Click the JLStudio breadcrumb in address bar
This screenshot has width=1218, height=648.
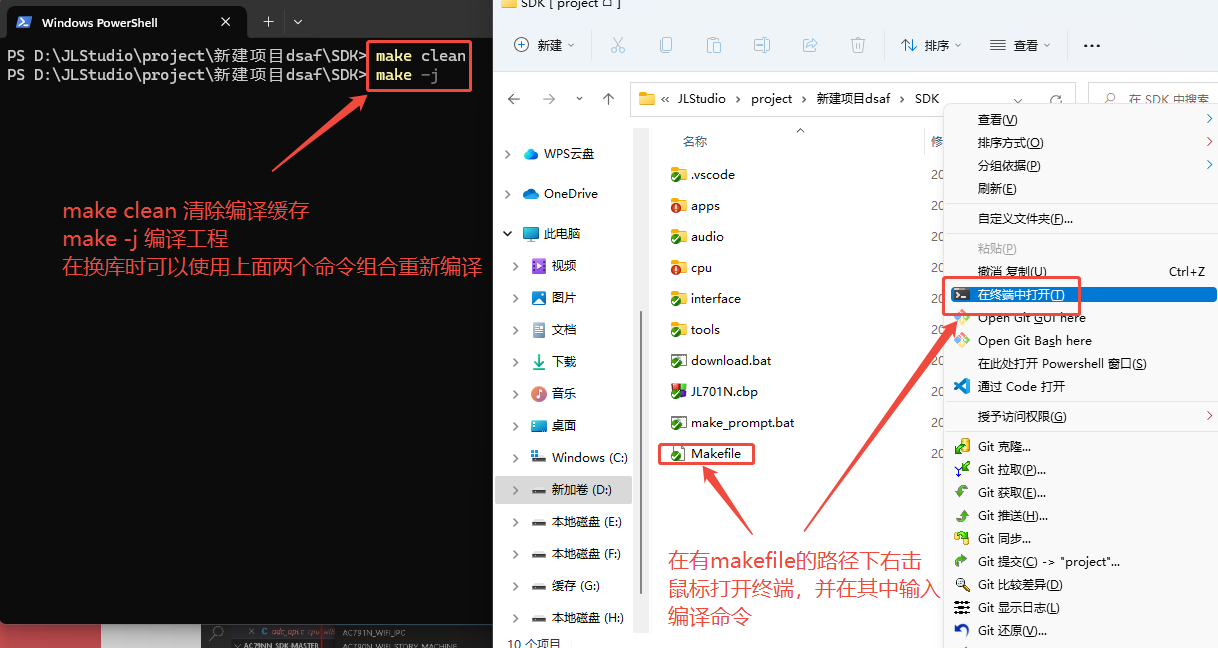[702, 99]
